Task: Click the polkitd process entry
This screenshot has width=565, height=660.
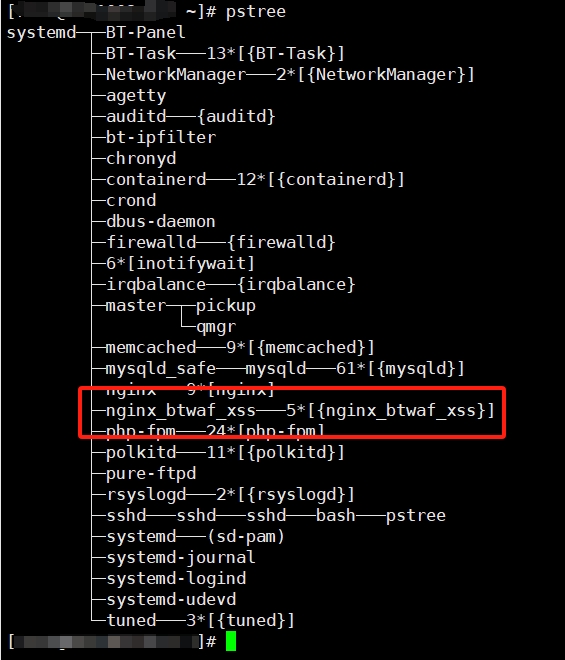Action: [141, 452]
